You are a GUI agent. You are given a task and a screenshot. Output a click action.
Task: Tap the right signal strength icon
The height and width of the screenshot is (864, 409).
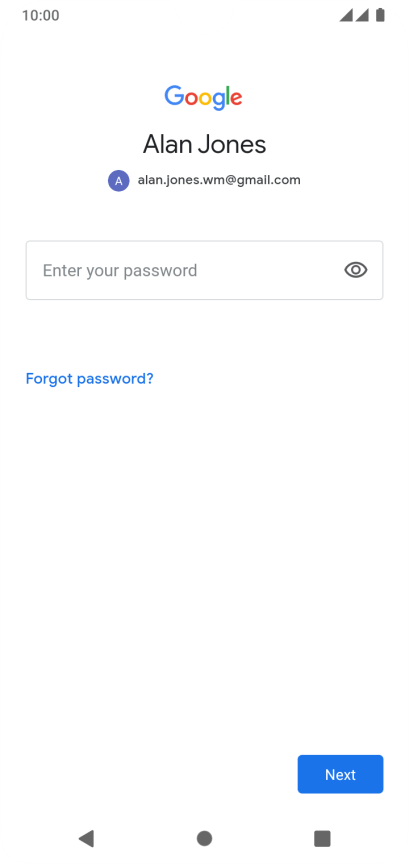[362, 15]
